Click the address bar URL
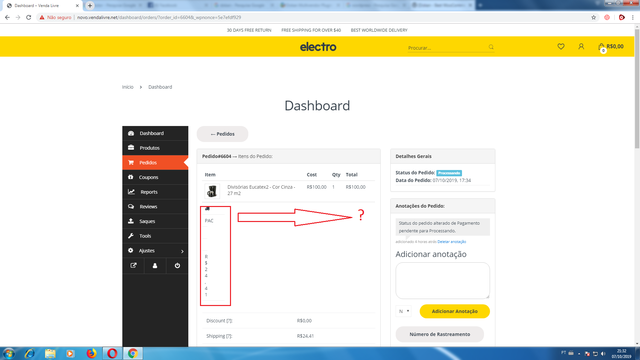This screenshot has width=640, height=360. [x=159, y=18]
